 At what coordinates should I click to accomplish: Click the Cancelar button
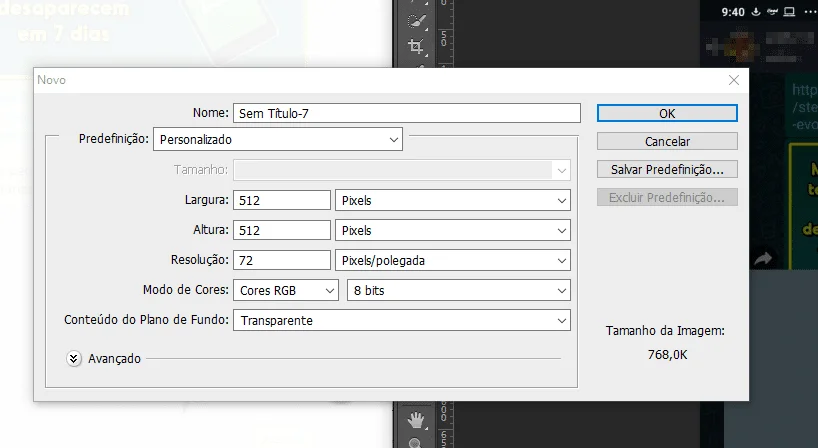click(x=667, y=141)
